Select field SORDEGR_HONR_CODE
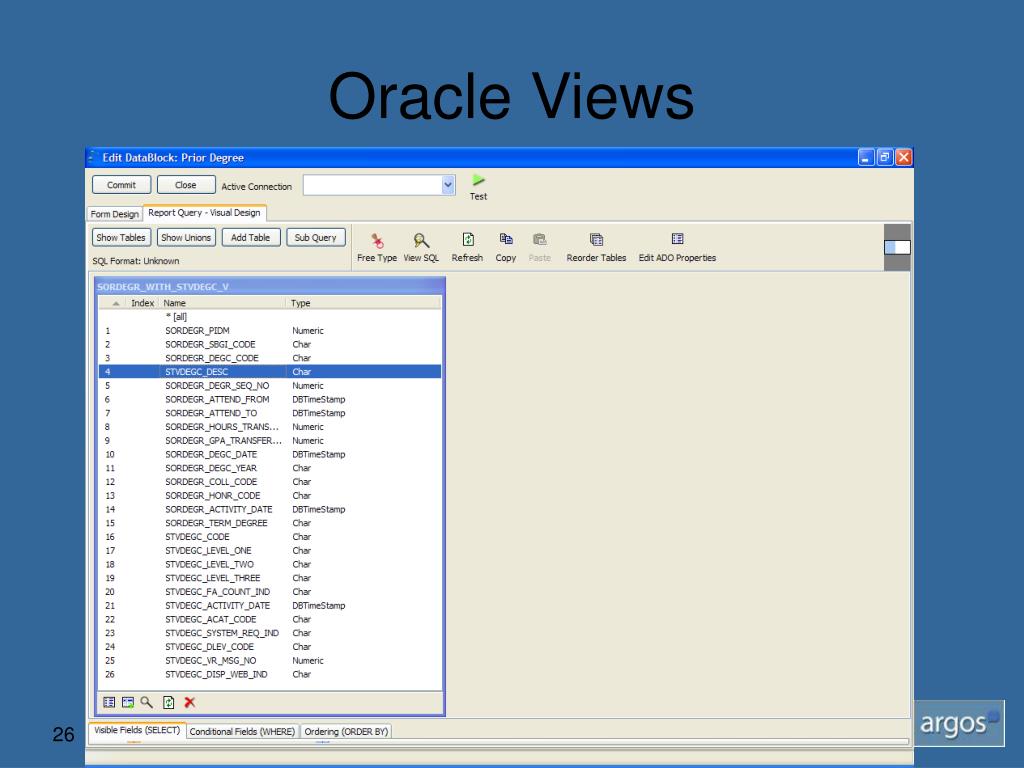 [270, 495]
